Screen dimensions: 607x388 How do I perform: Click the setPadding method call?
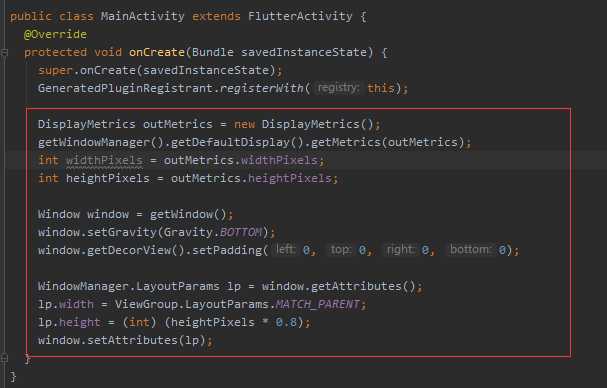[227, 250]
